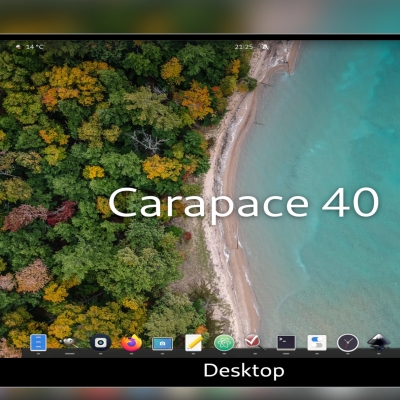Open the Tweaks toggle-switch app icon
The height and width of the screenshot is (400, 400).
point(317,343)
